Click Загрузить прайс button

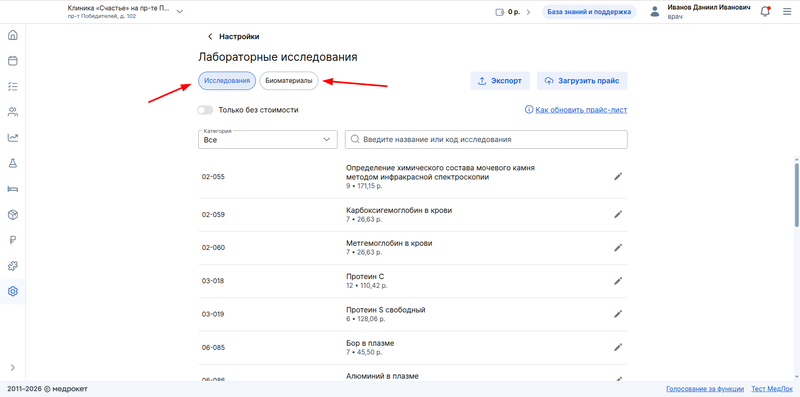tap(582, 81)
